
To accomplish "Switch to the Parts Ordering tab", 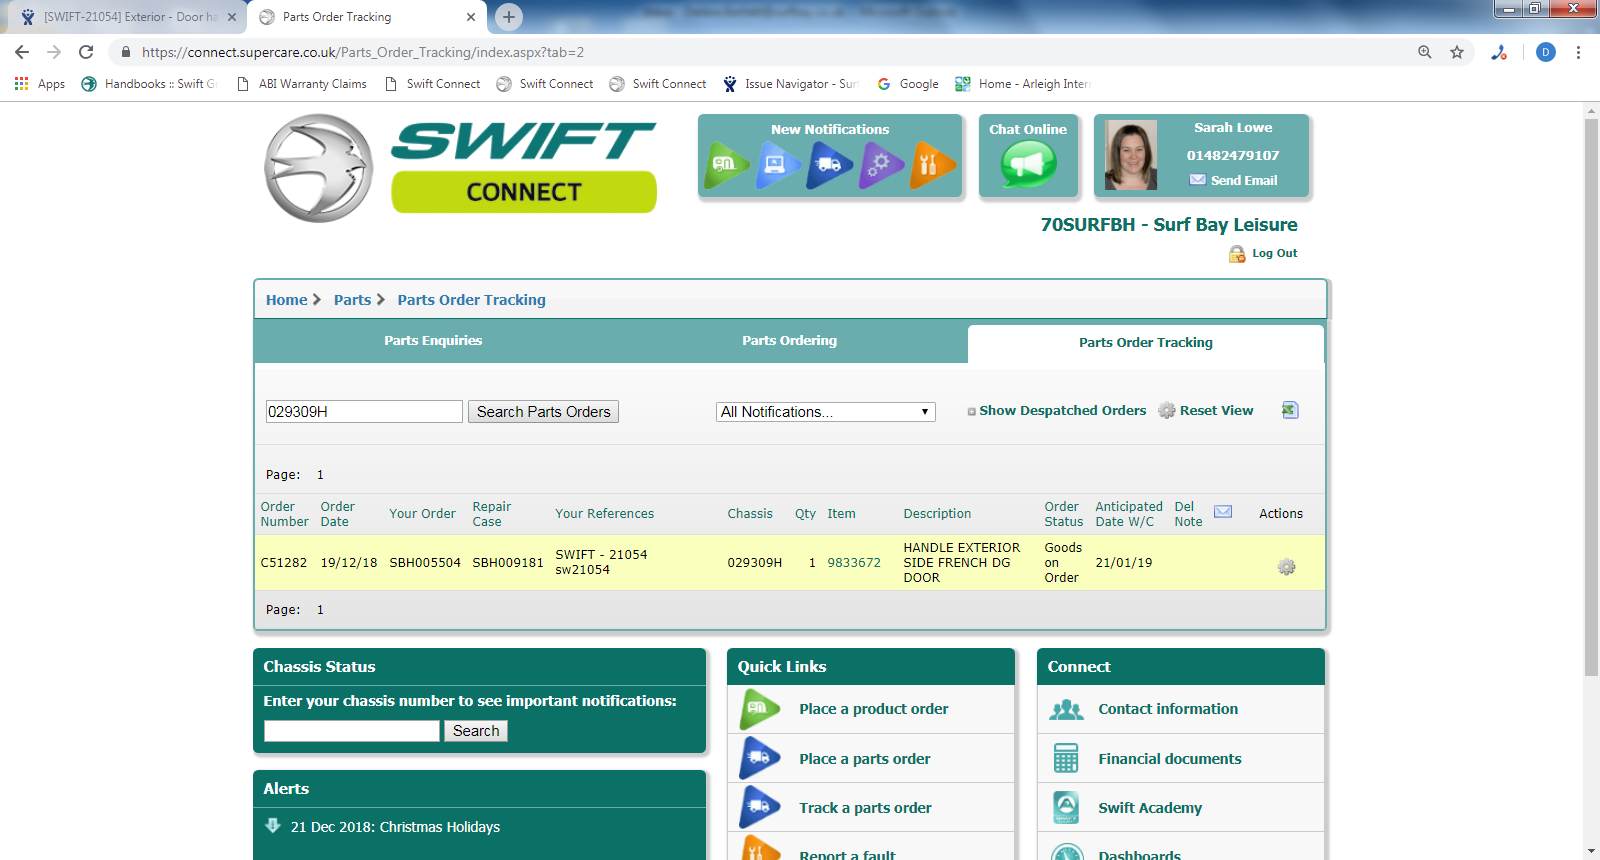I will coord(789,341).
